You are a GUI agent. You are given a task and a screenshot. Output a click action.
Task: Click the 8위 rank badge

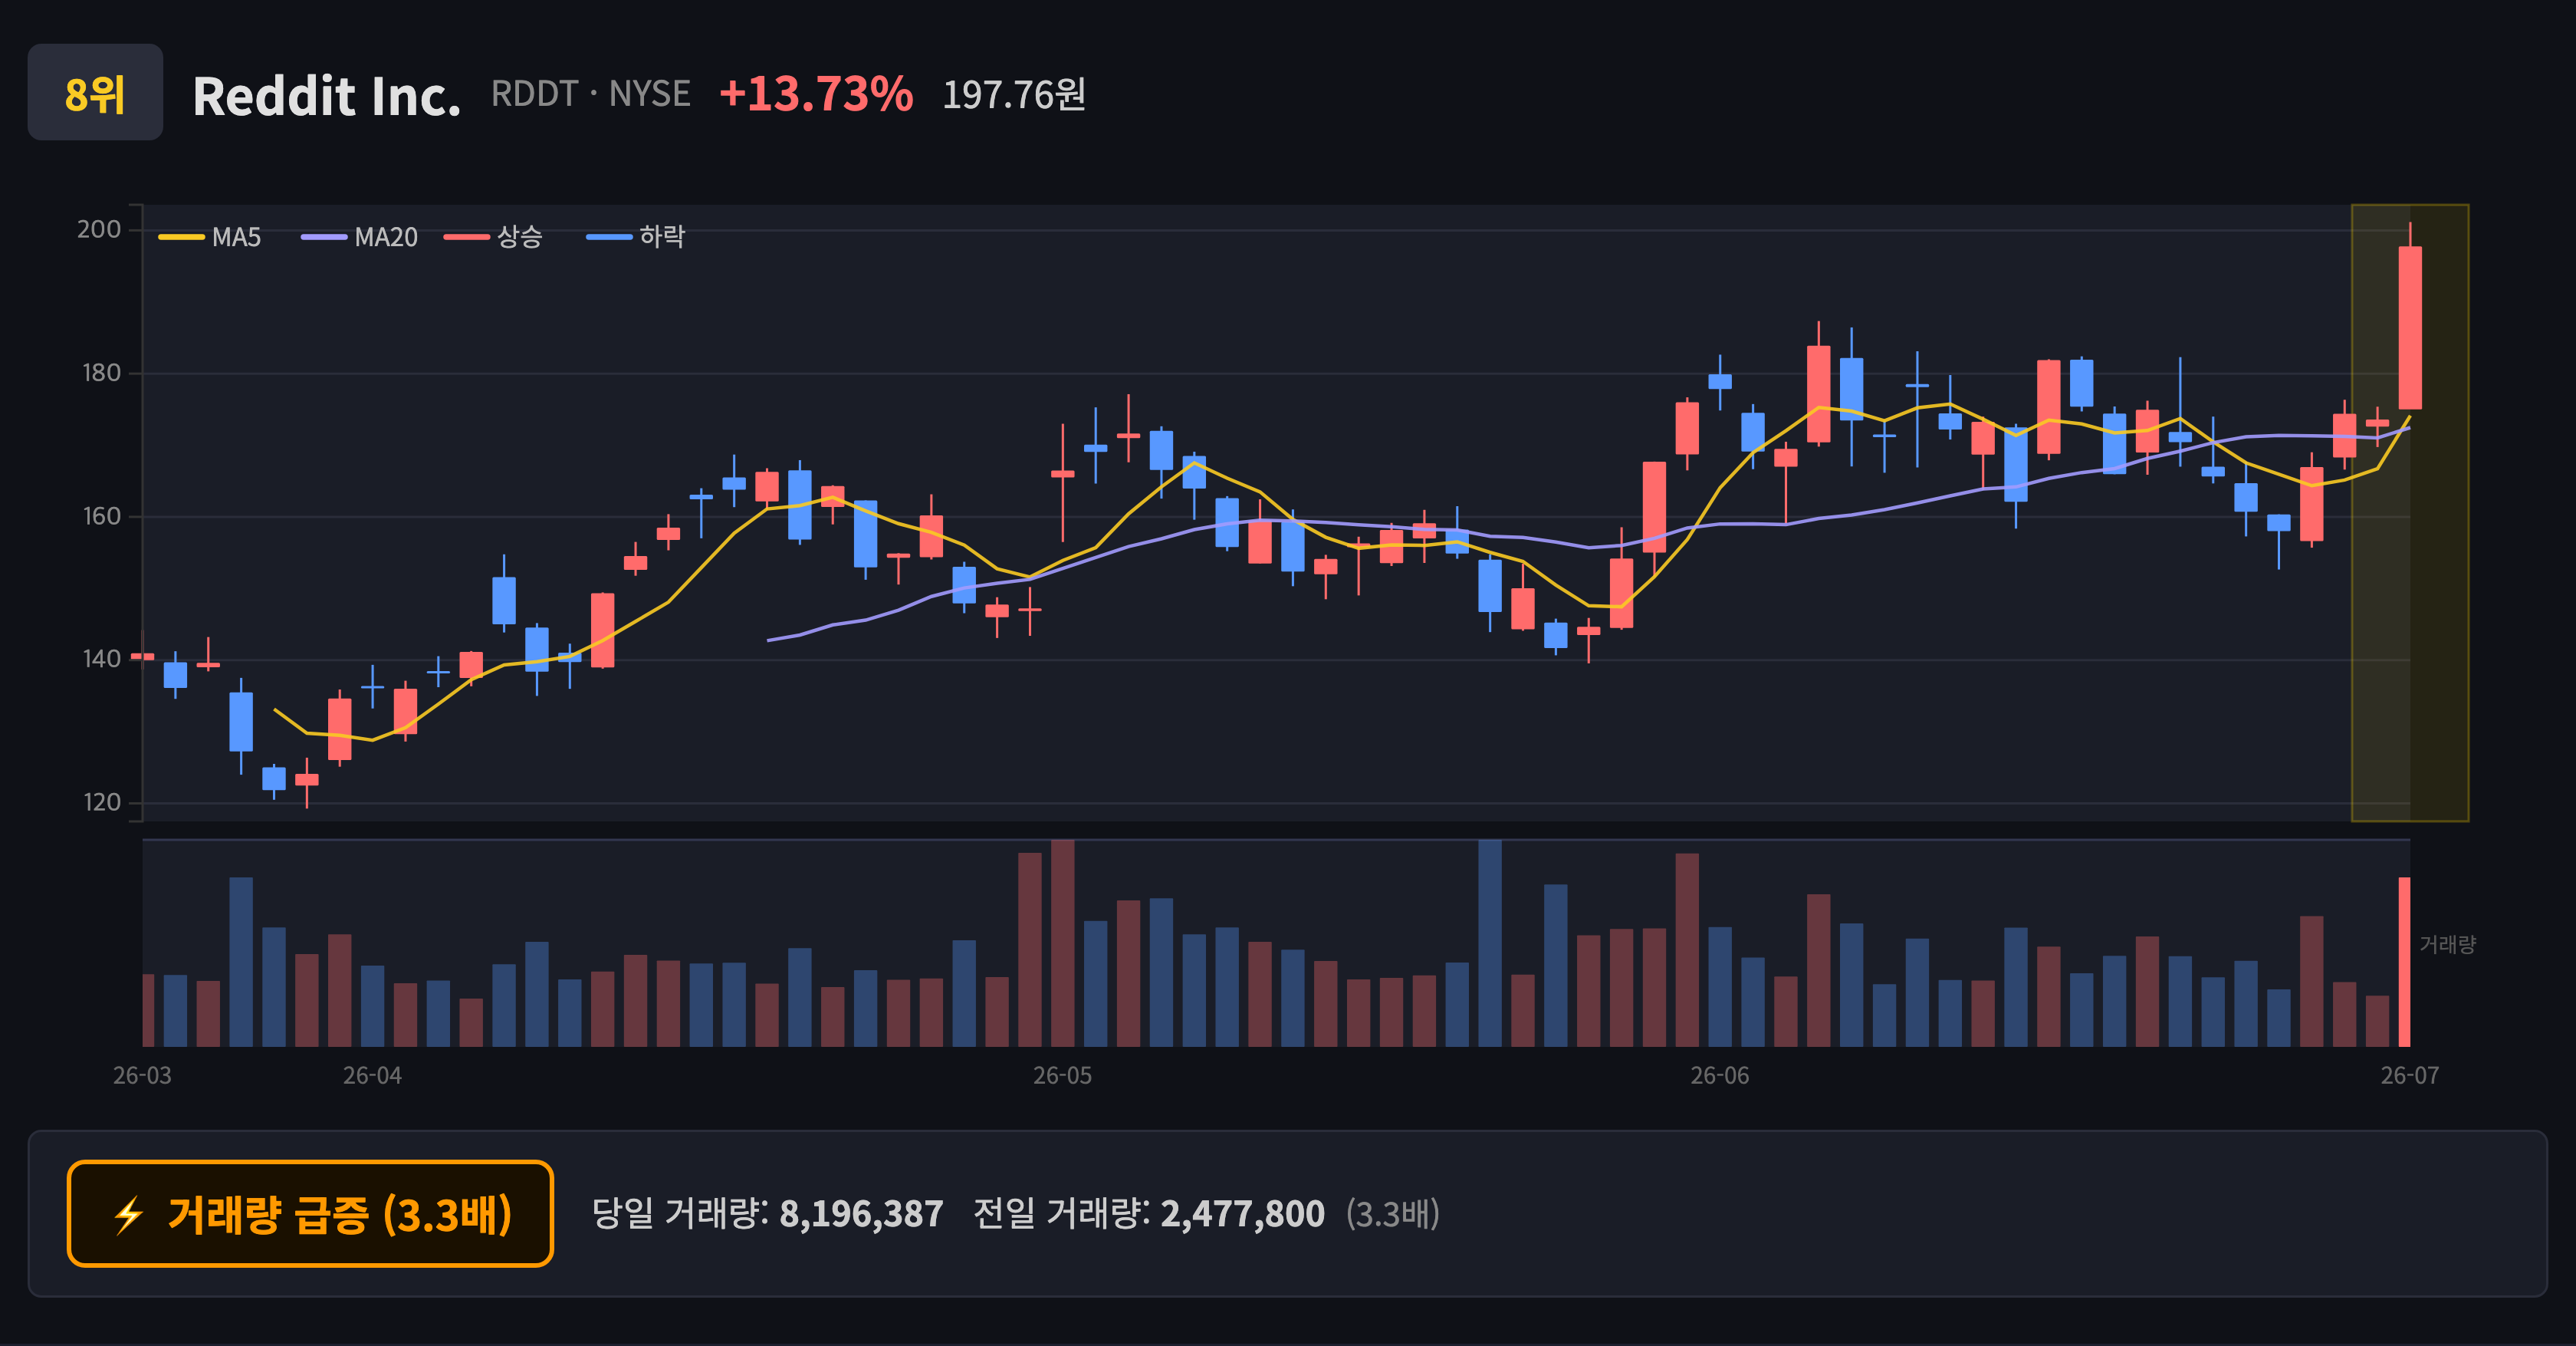click(x=95, y=92)
